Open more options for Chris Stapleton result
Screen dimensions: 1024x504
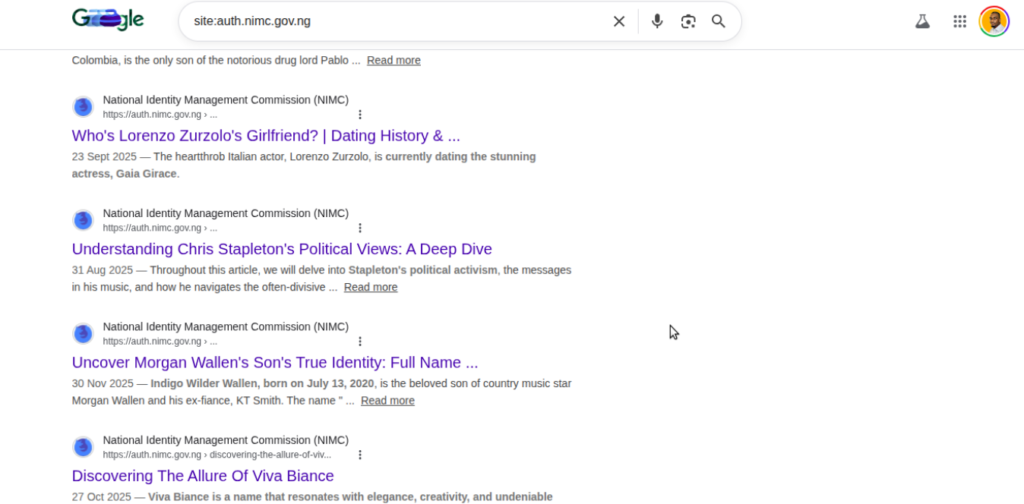coord(360,228)
